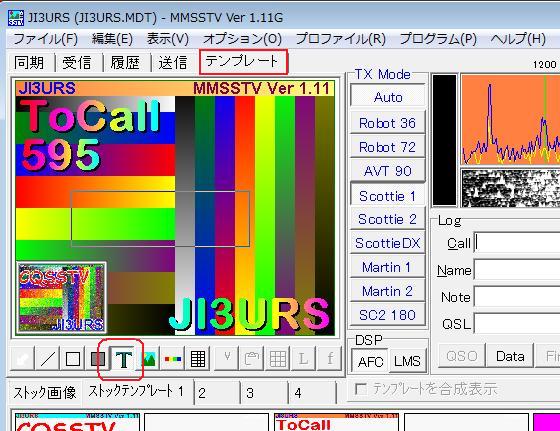Viewport: 560px width, 431px height.
Task: Select Scottie DX TX mode
Action: coord(388,243)
